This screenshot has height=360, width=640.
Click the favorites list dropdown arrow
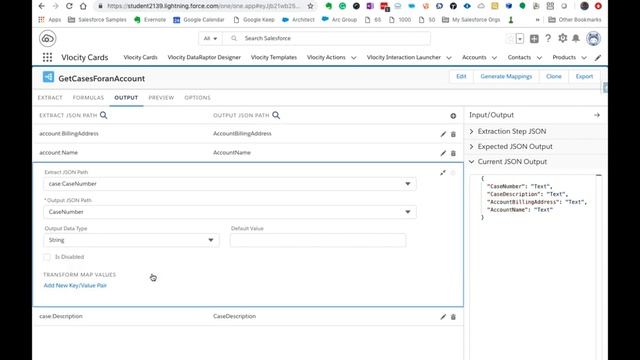pyautogui.click(x=520, y=39)
